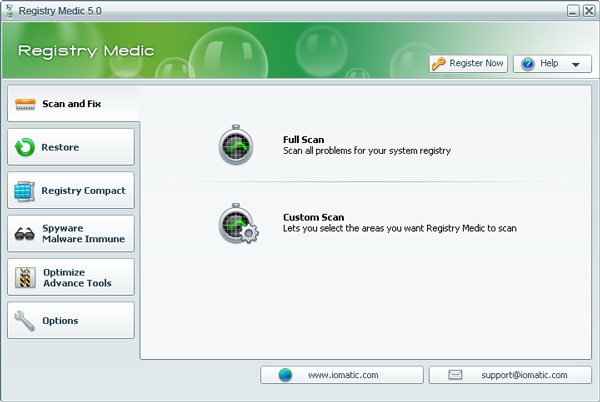Click the Options wrench icon
The height and width of the screenshot is (402, 600).
pyautogui.click(x=24, y=321)
